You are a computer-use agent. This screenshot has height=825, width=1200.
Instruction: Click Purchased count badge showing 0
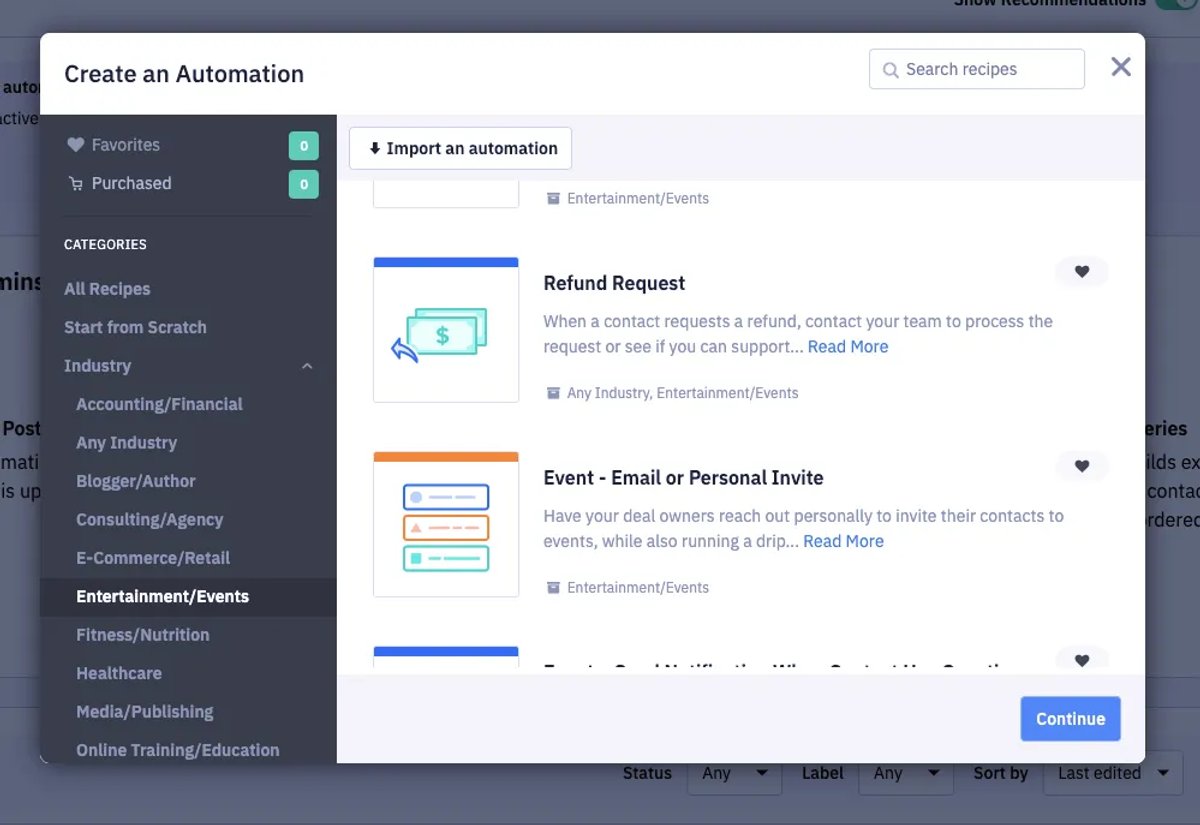point(304,184)
